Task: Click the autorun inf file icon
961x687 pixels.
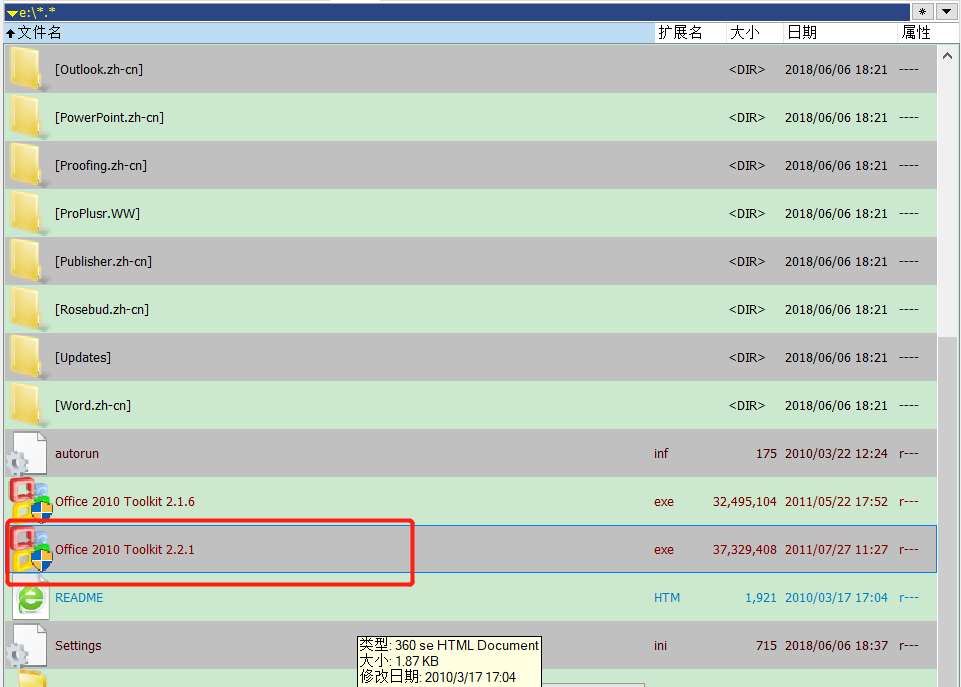Action: [26, 454]
